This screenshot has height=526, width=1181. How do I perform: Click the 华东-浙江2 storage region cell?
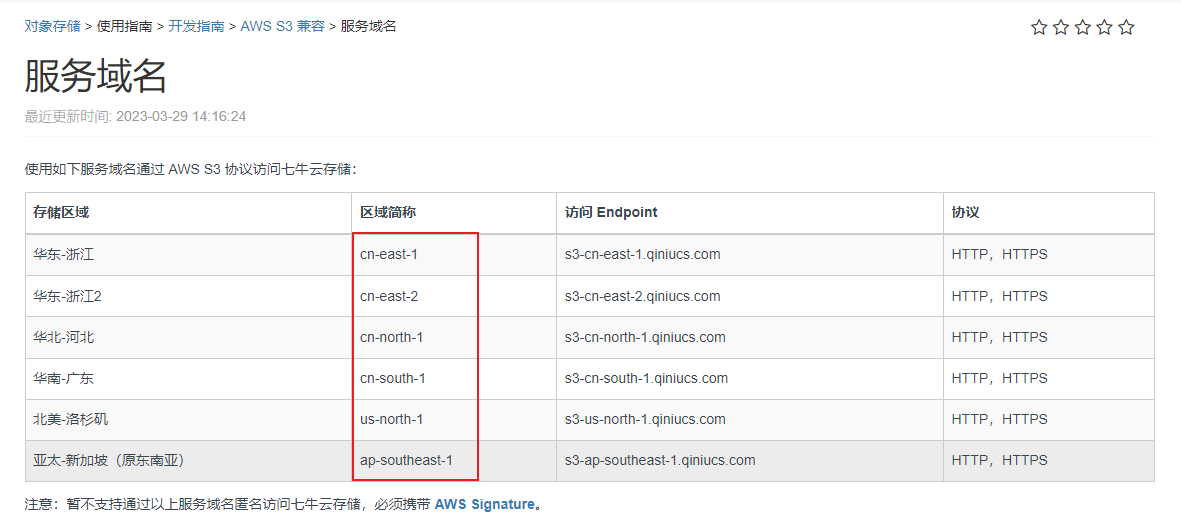point(68,296)
